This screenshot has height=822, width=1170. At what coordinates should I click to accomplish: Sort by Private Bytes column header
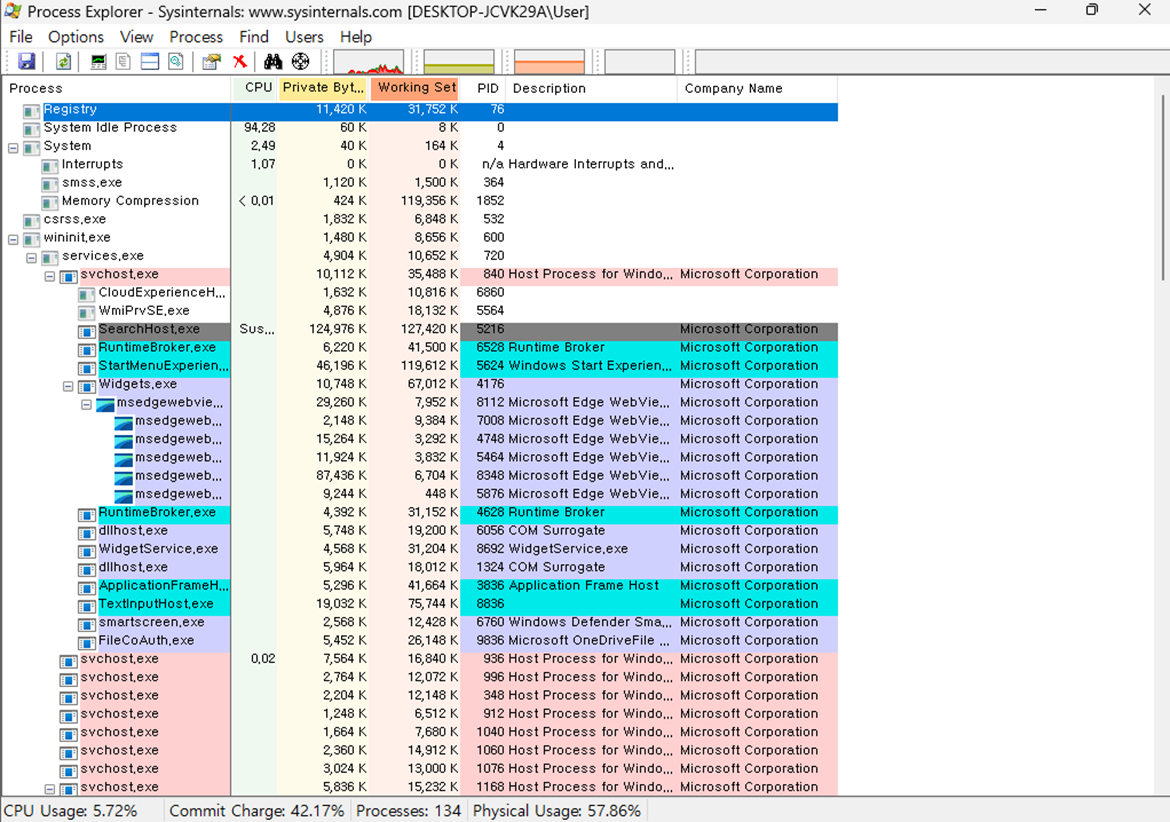[323, 88]
